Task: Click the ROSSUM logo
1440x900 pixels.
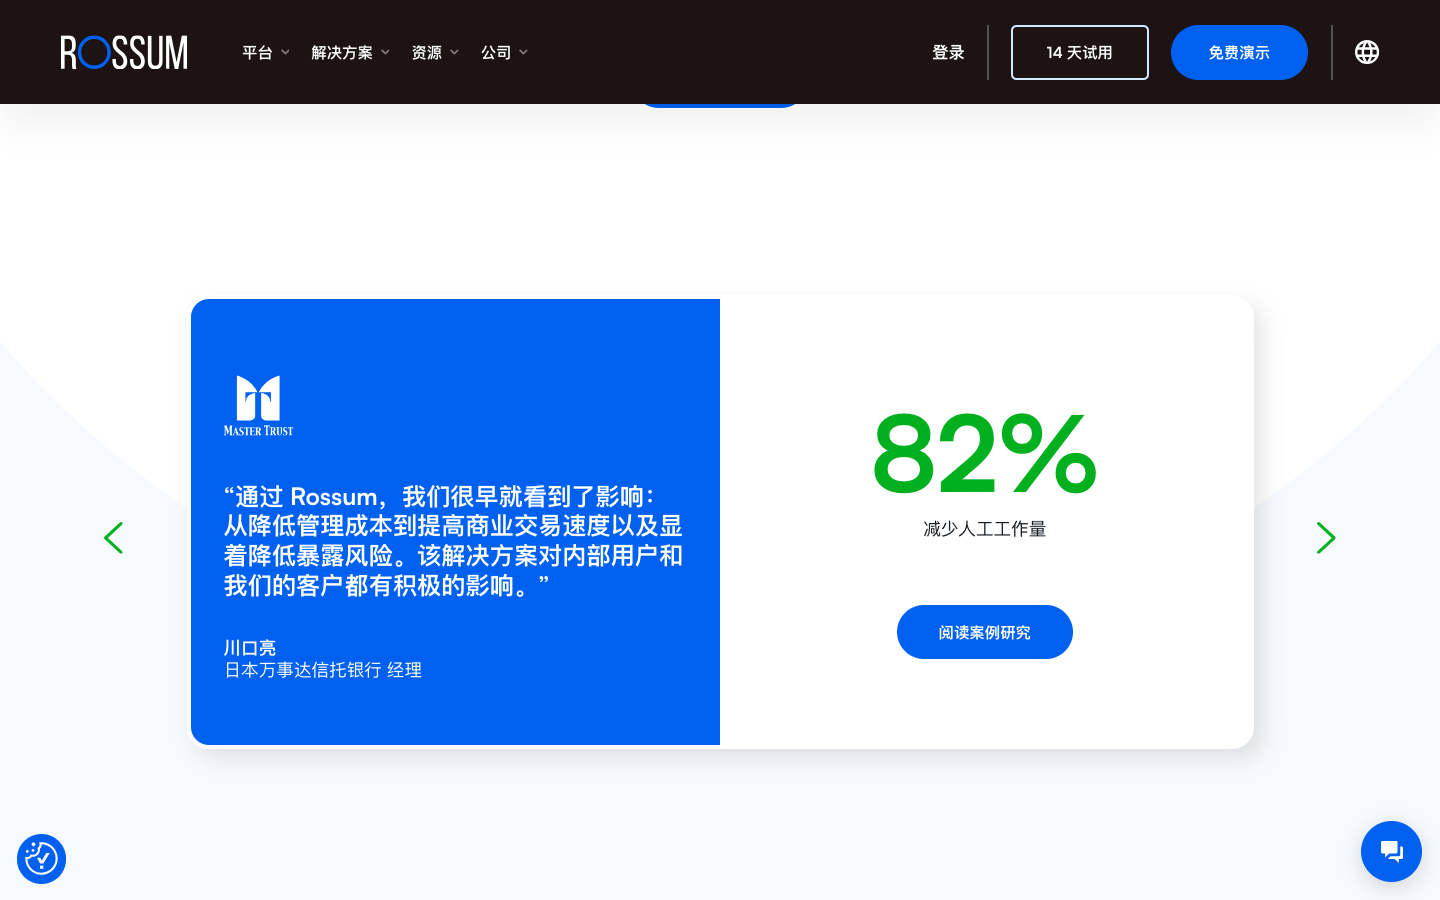Action: click(x=123, y=52)
